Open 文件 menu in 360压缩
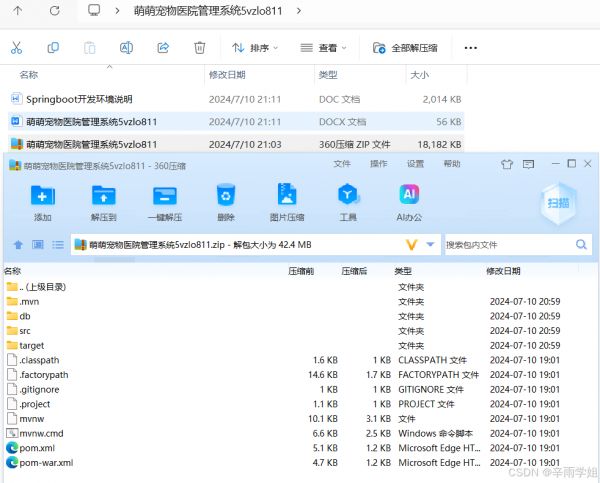The height and width of the screenshot is (483, 600). [x=342, y=164]
